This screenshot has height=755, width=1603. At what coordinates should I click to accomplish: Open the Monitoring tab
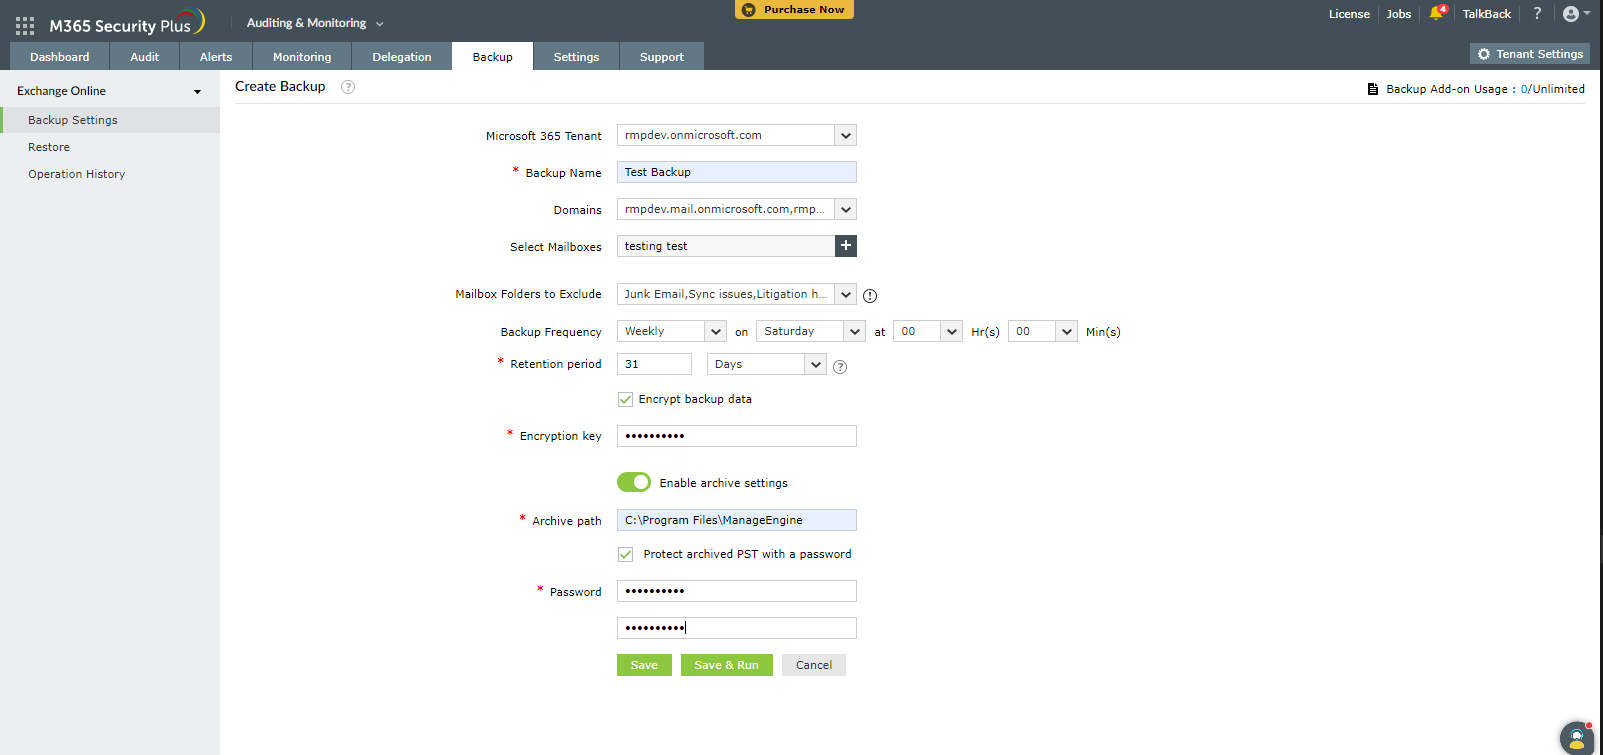coord(302,57)
